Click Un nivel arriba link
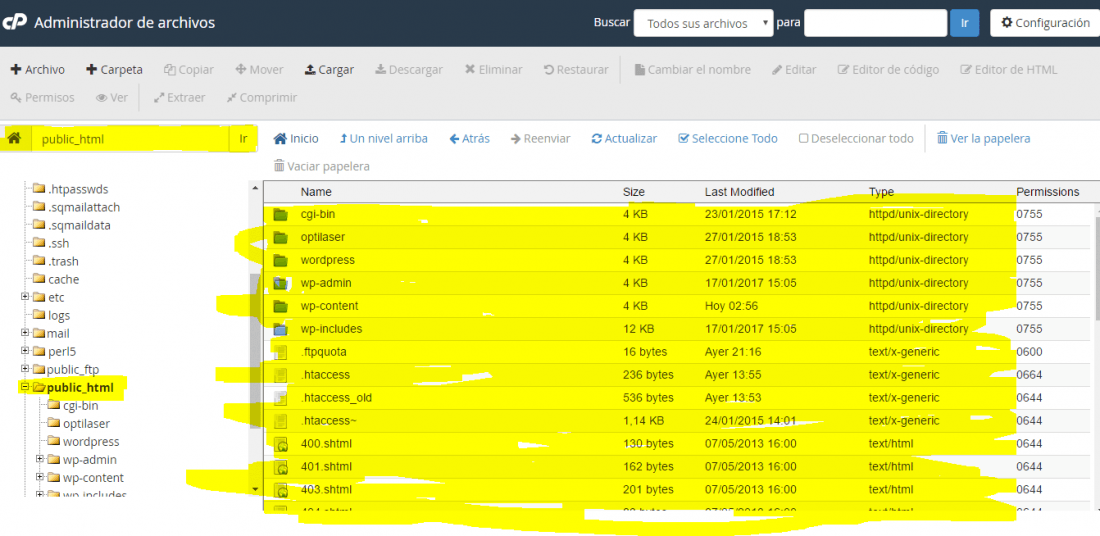The width and height of the screenshot is (1100, 536). click(383, 138)
